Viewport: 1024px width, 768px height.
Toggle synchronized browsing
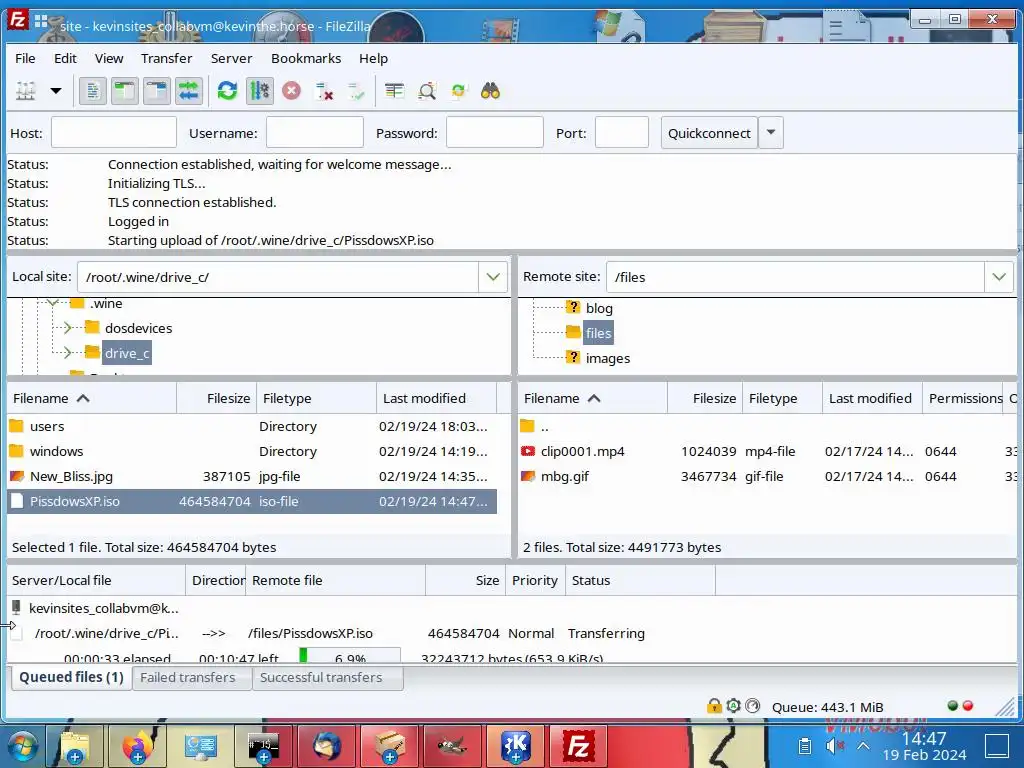tap(458, 91)
